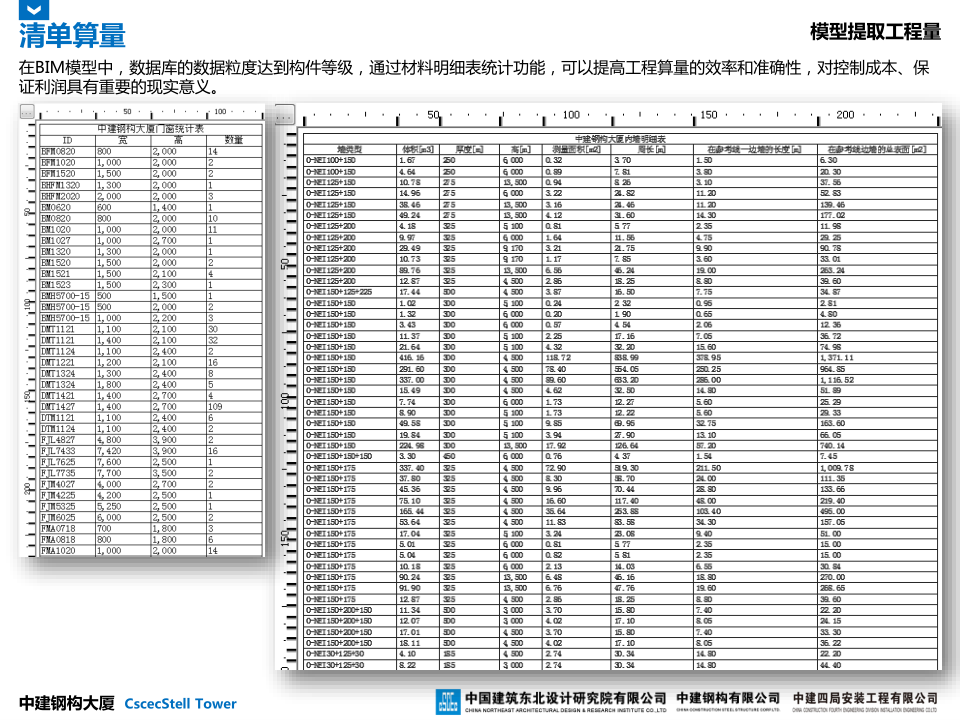Click the 中建钢构大厦内墙明细表 table title
This screenshot has width=960, height=720.
[620, 139]
